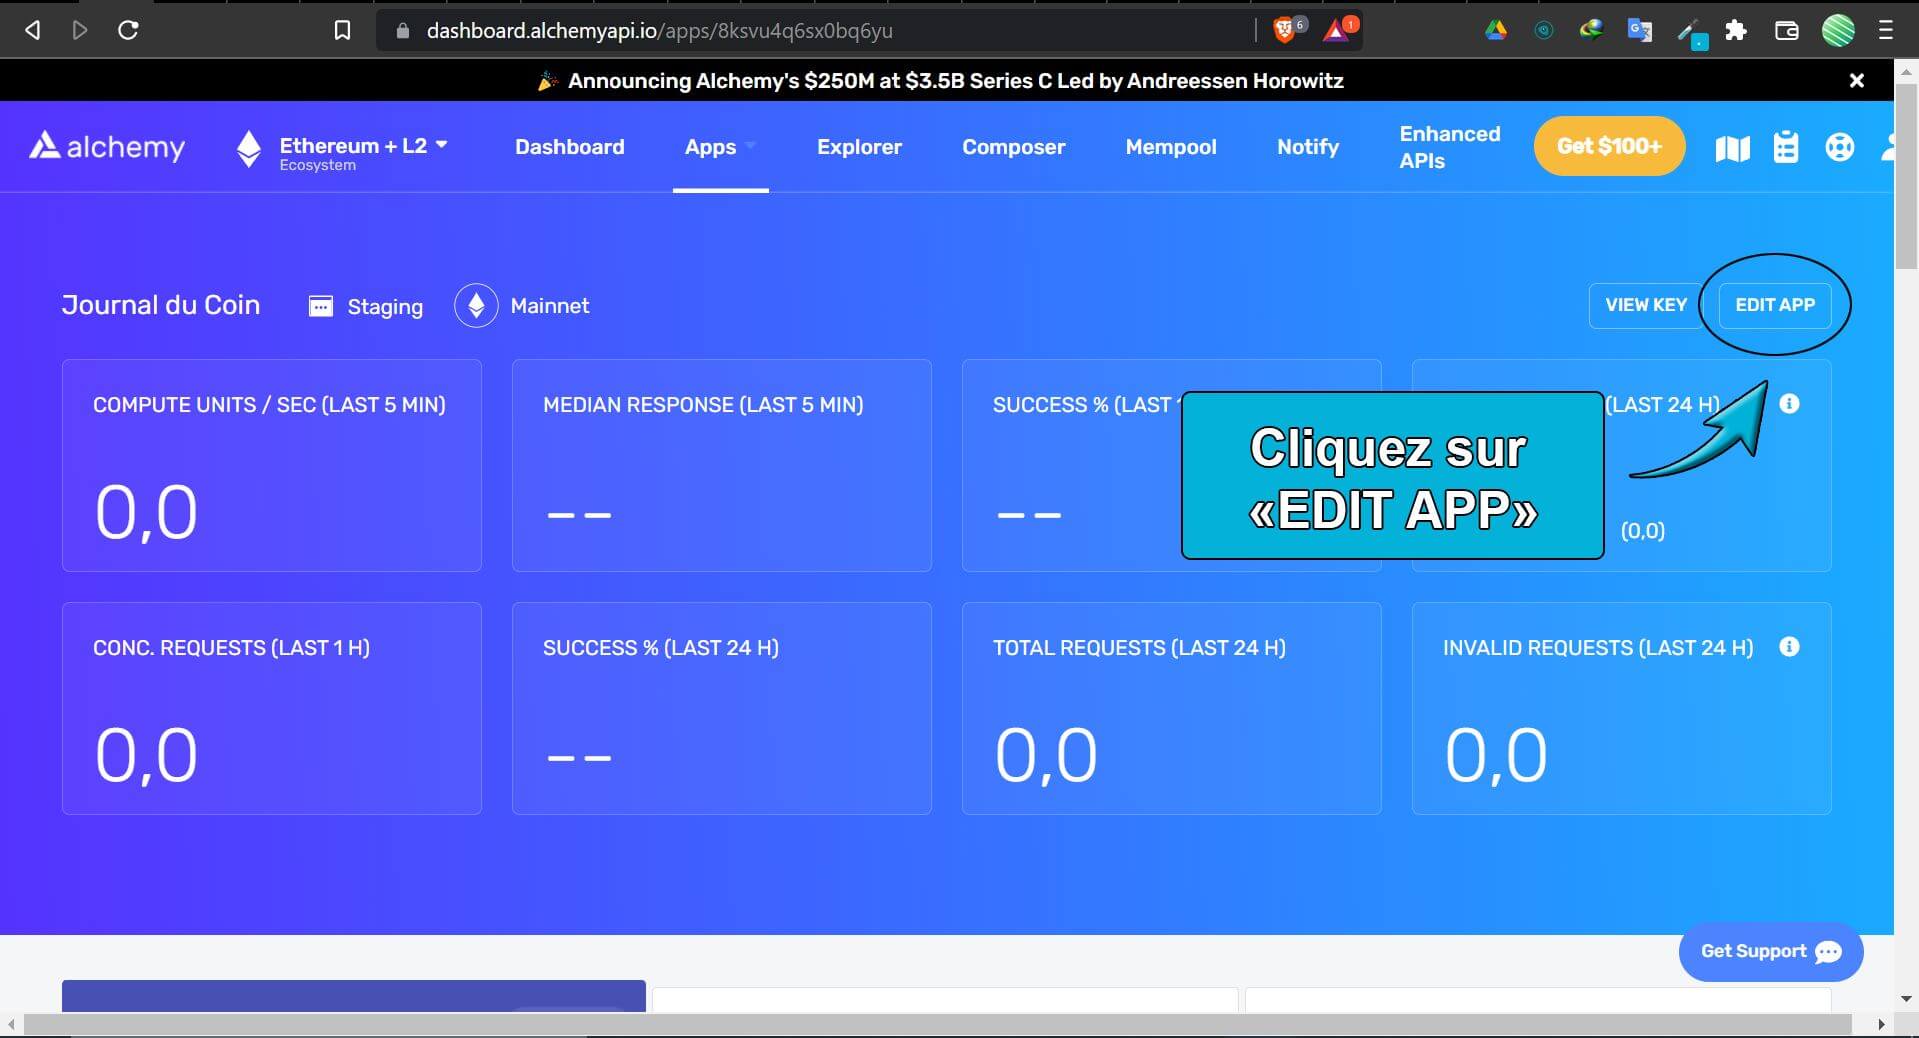
Task: Close the Series C announcement banner
Action: pos(1856,80)
